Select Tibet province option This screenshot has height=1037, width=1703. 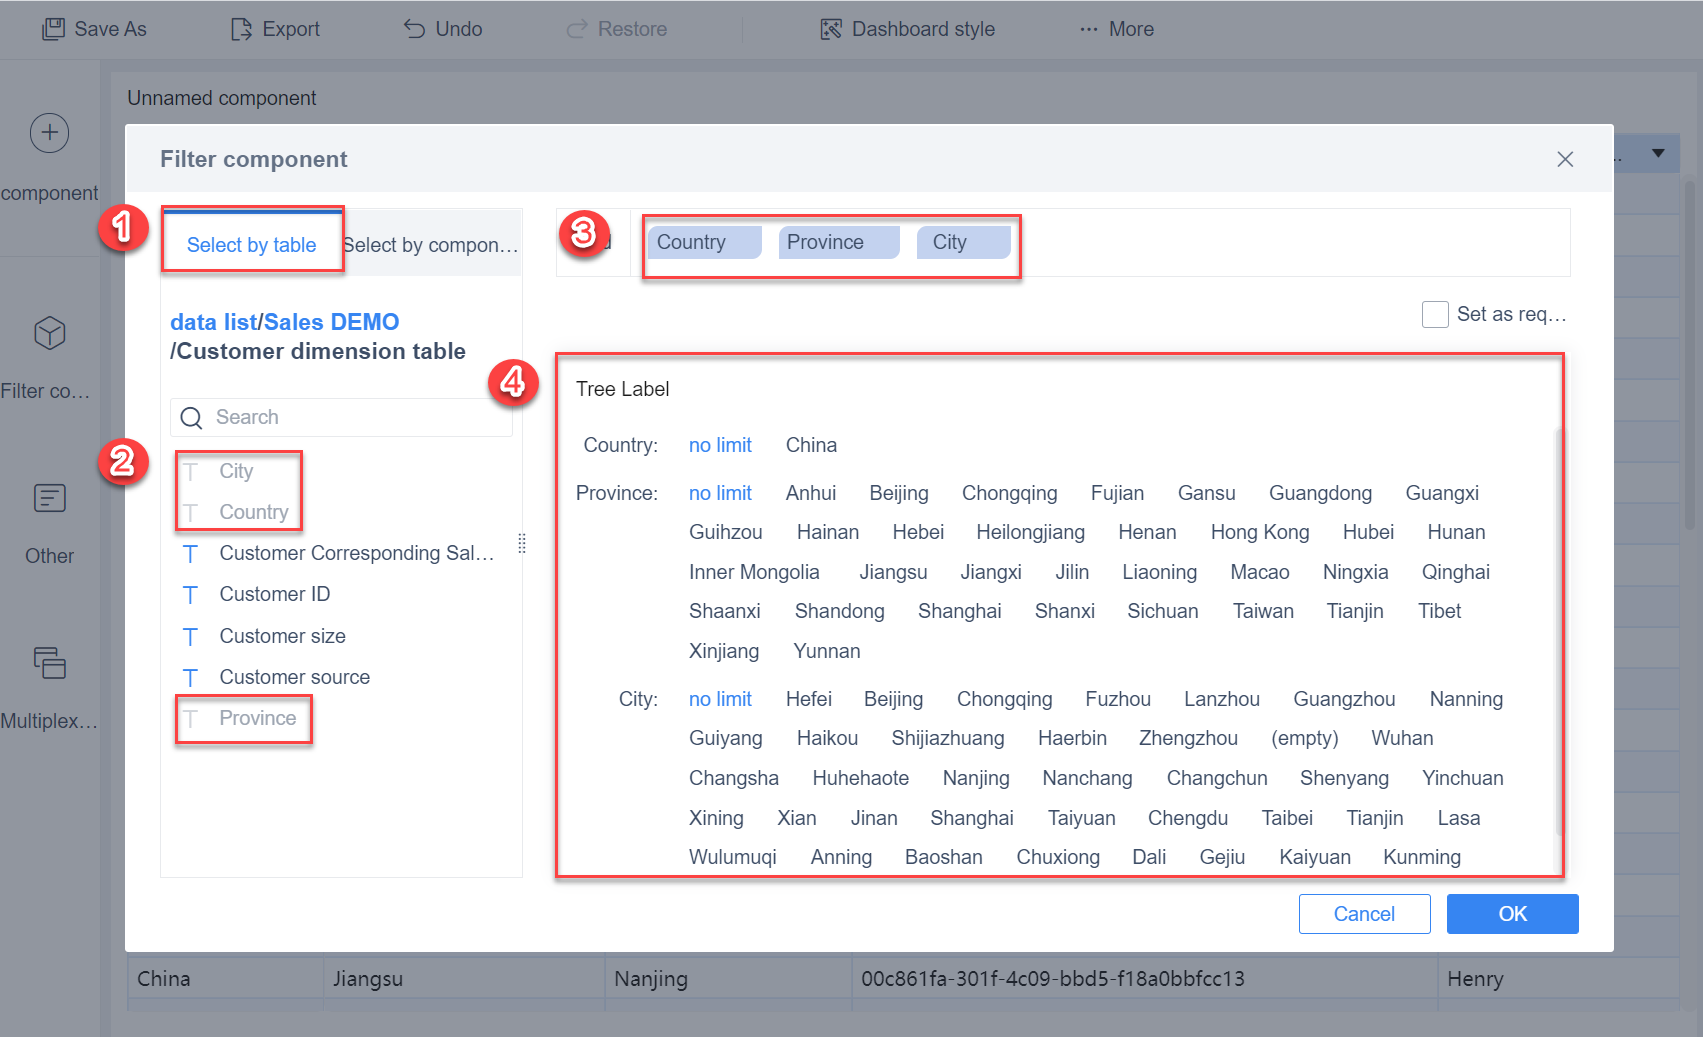[1439, 611]
